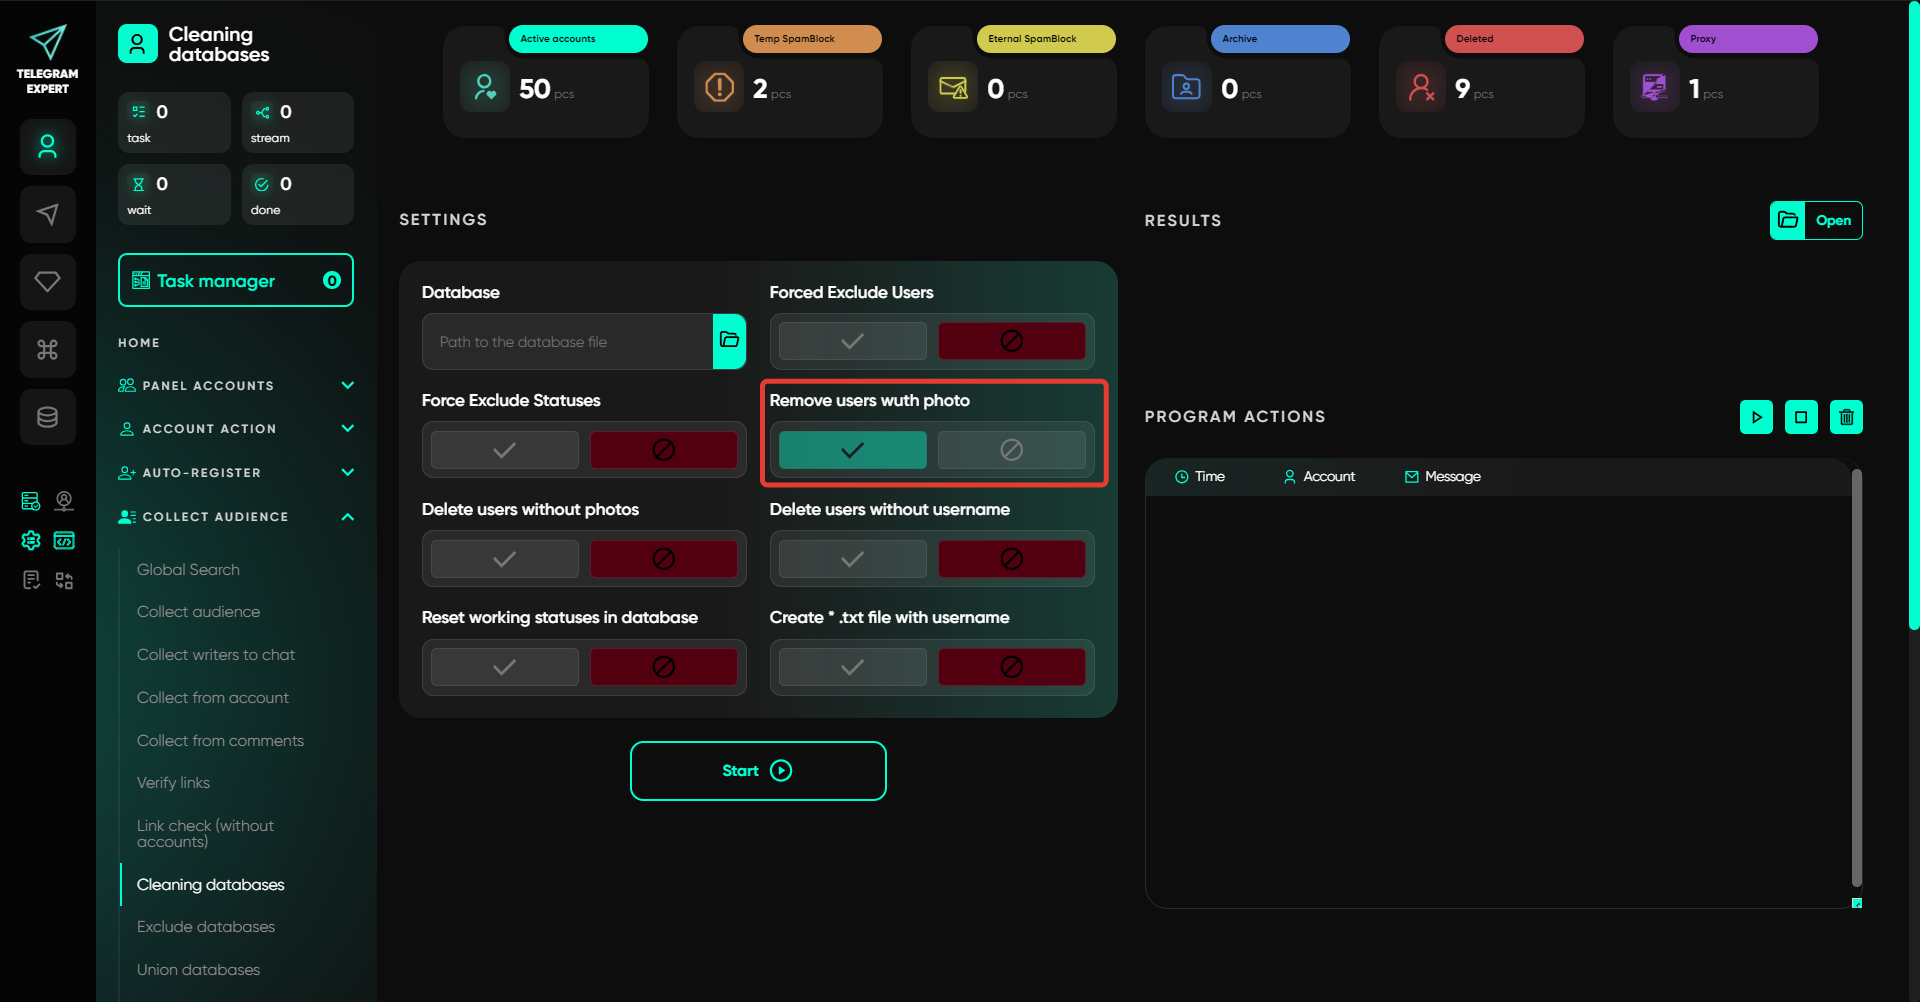Viewport: 1920px width, 1002px height.
Task: Open Global Search menu item
Action: tap(188, 570)
